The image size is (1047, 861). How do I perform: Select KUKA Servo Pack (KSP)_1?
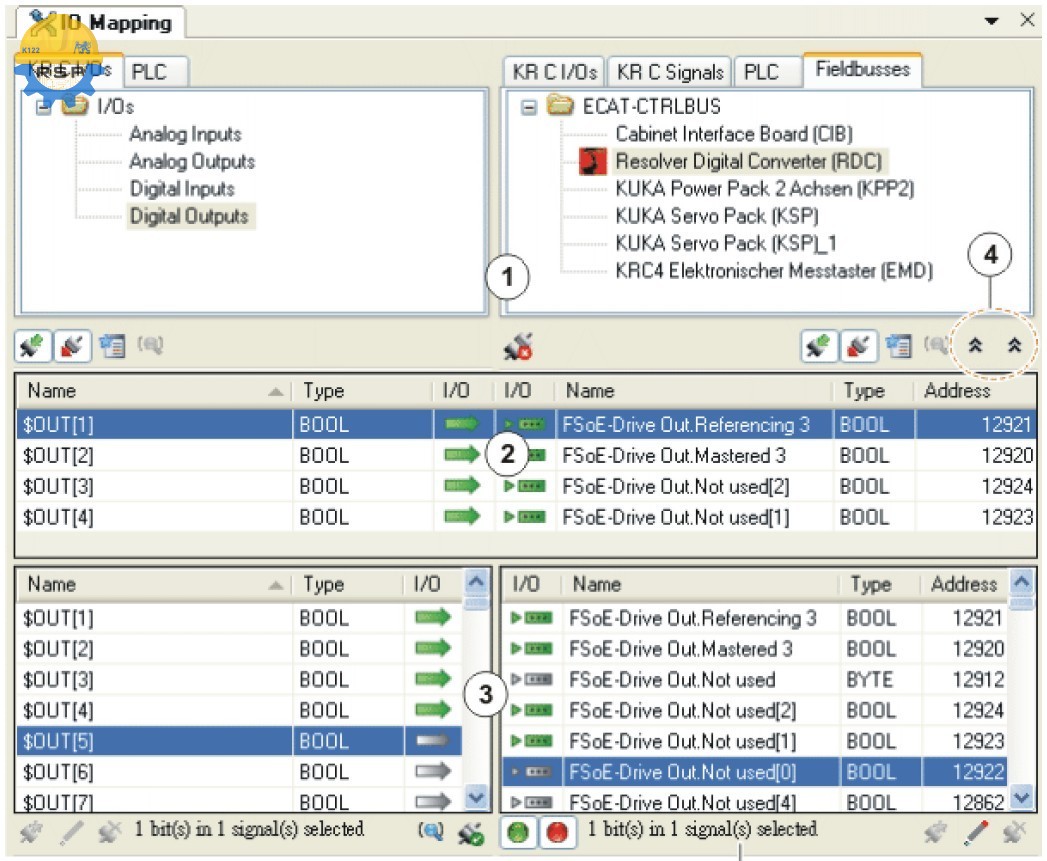726,244
